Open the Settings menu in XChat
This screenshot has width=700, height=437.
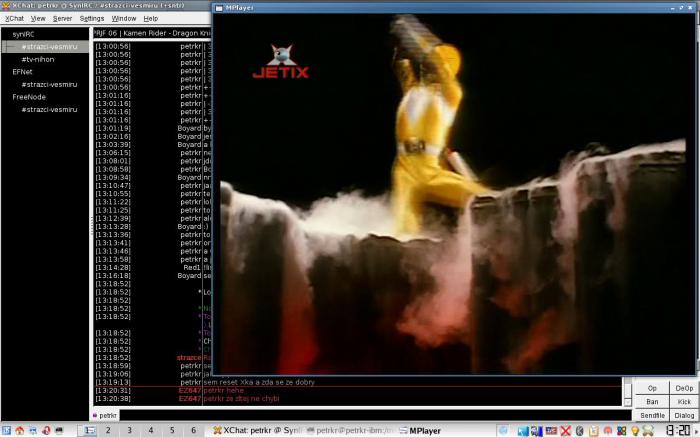click(x=92, y=18)
